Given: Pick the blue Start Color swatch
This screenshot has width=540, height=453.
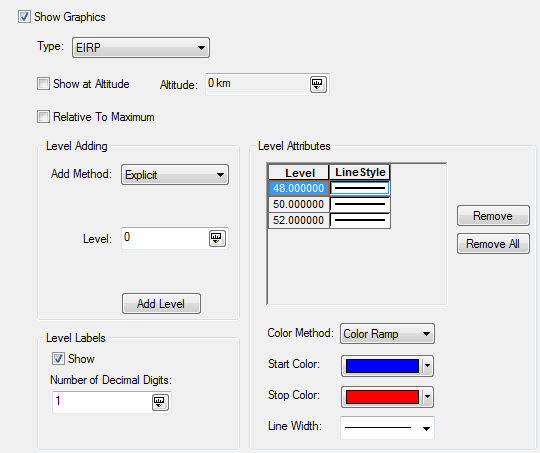Looking at the screenshot, I should [x=382, y=366].
